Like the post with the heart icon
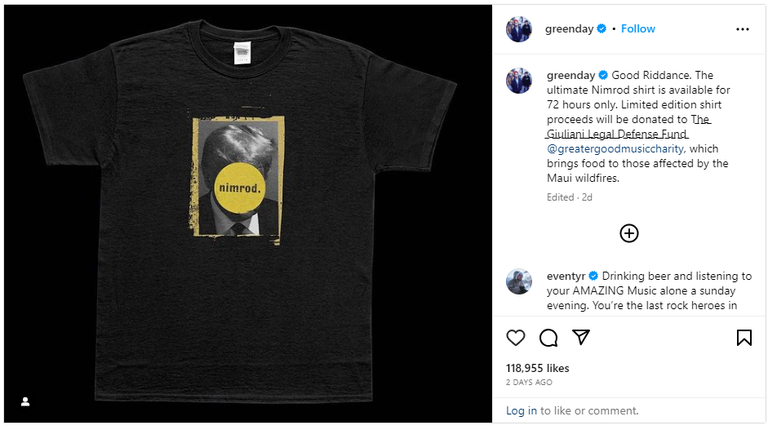Image resolution: width=768 pixels, height=429 pixels. pyautogui.click(x=515, y=337)
